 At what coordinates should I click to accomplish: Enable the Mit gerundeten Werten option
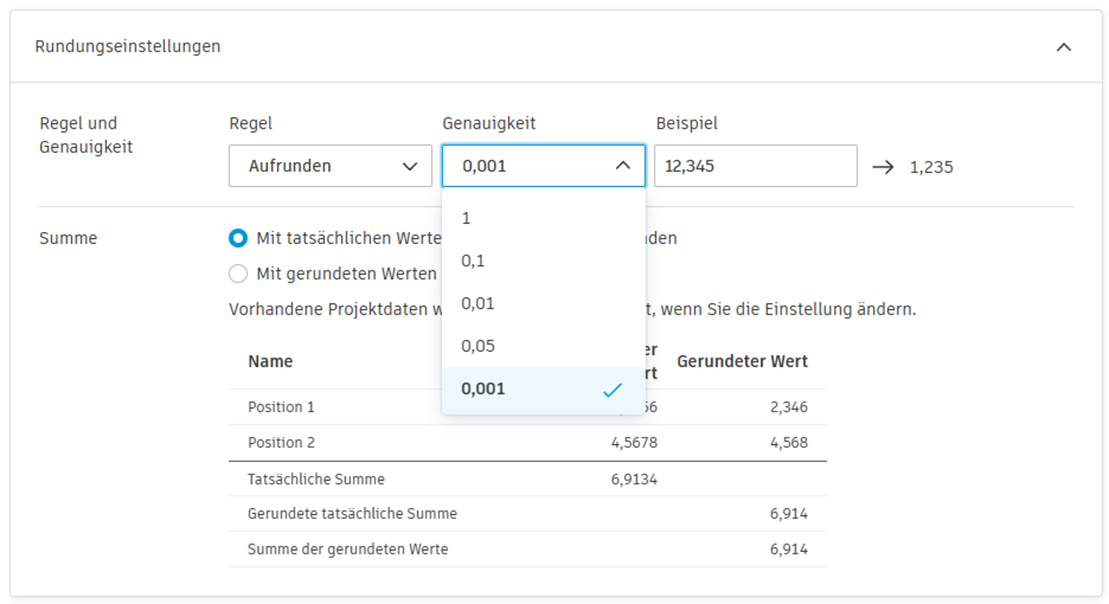click(x=238, y=273)
